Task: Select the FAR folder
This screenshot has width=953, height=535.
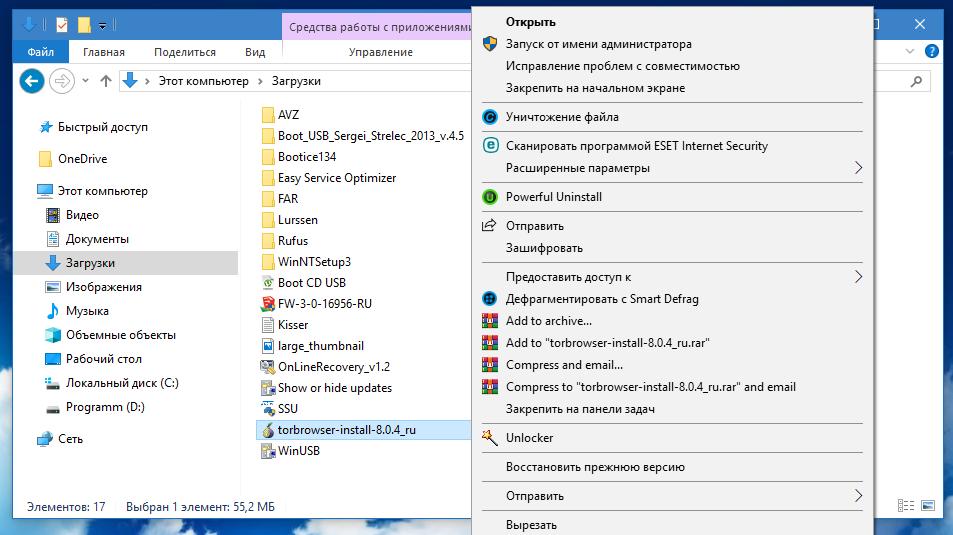Action: point(287,199)
